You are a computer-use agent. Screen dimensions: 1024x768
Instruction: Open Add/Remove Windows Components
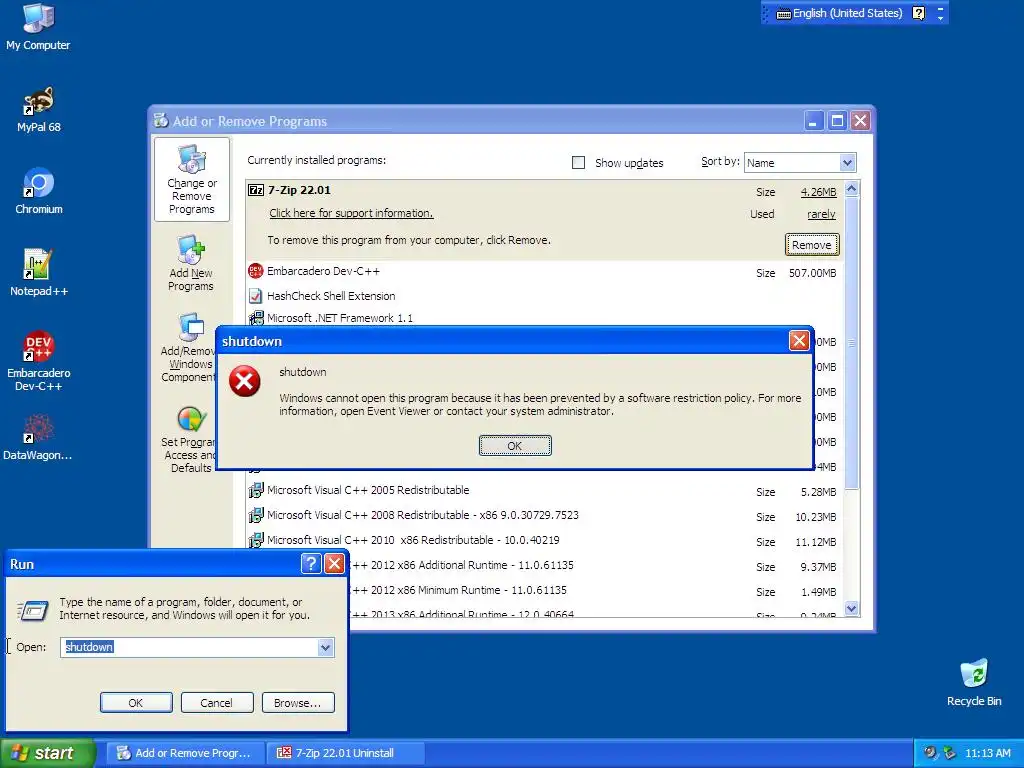[x=189, y=348]
